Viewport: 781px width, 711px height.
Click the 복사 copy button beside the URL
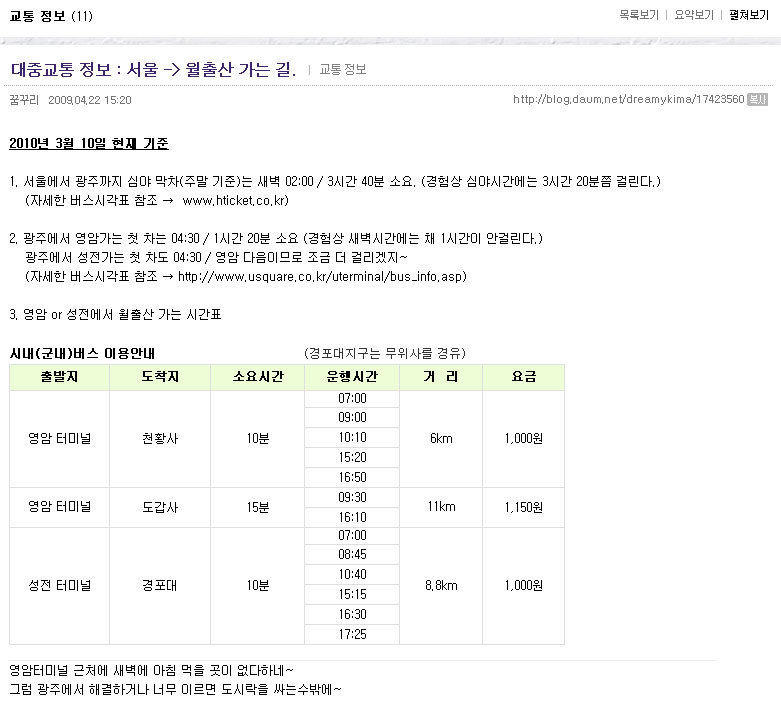tap(758, 99)
